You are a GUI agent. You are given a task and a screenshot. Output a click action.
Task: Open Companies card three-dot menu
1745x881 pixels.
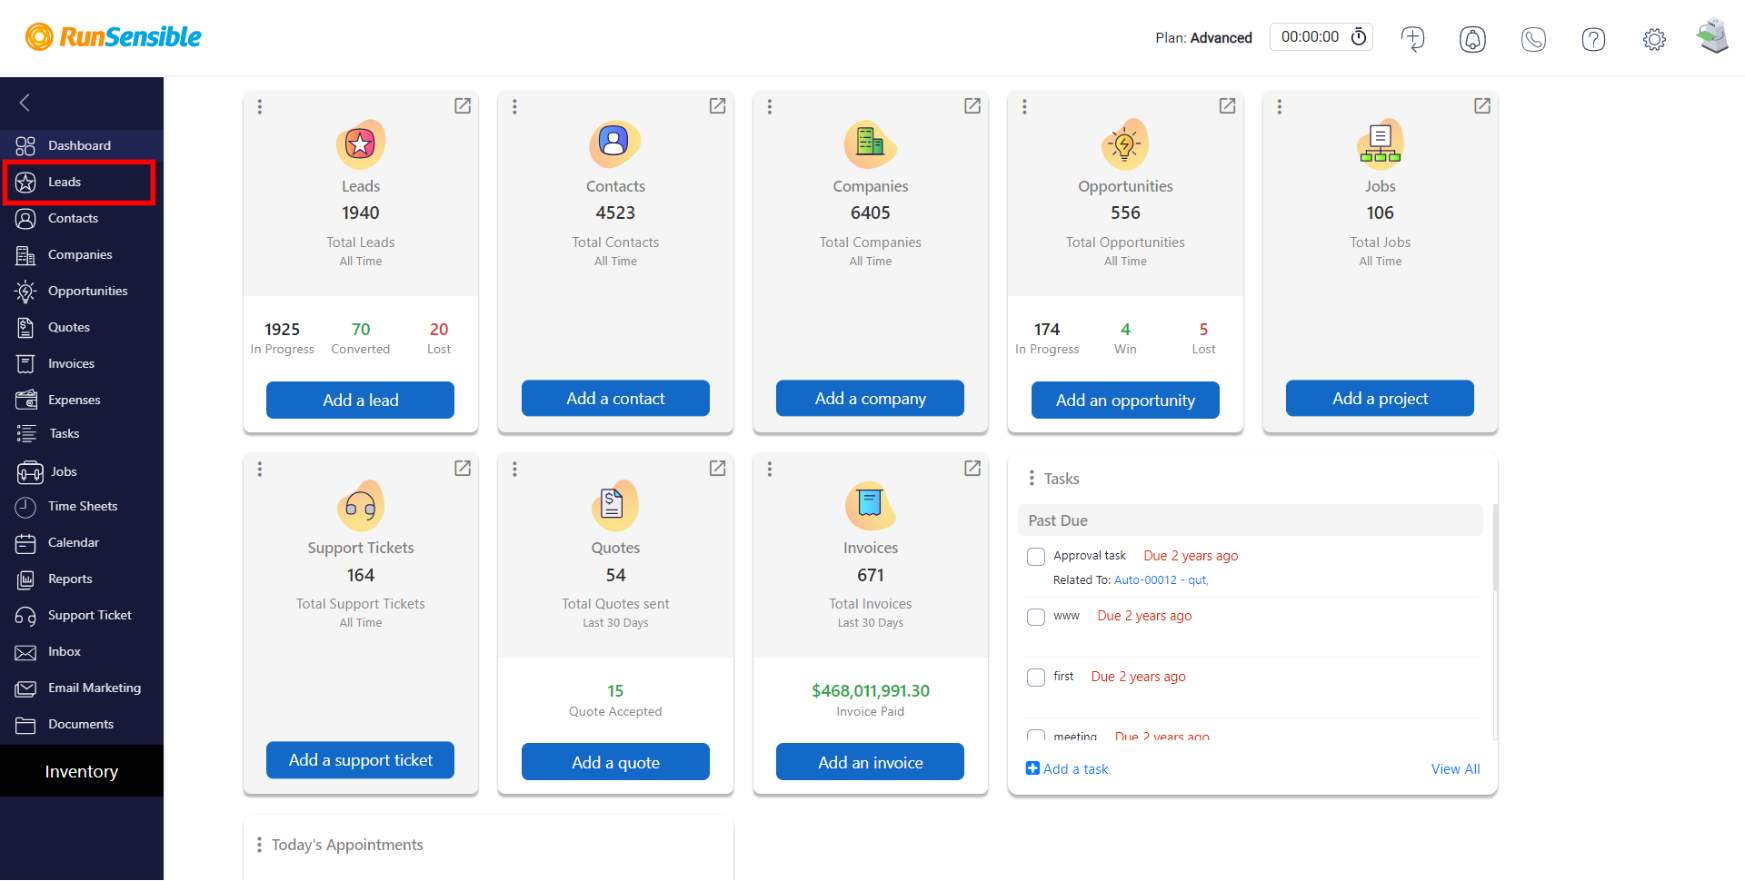(x=770, y=106)
